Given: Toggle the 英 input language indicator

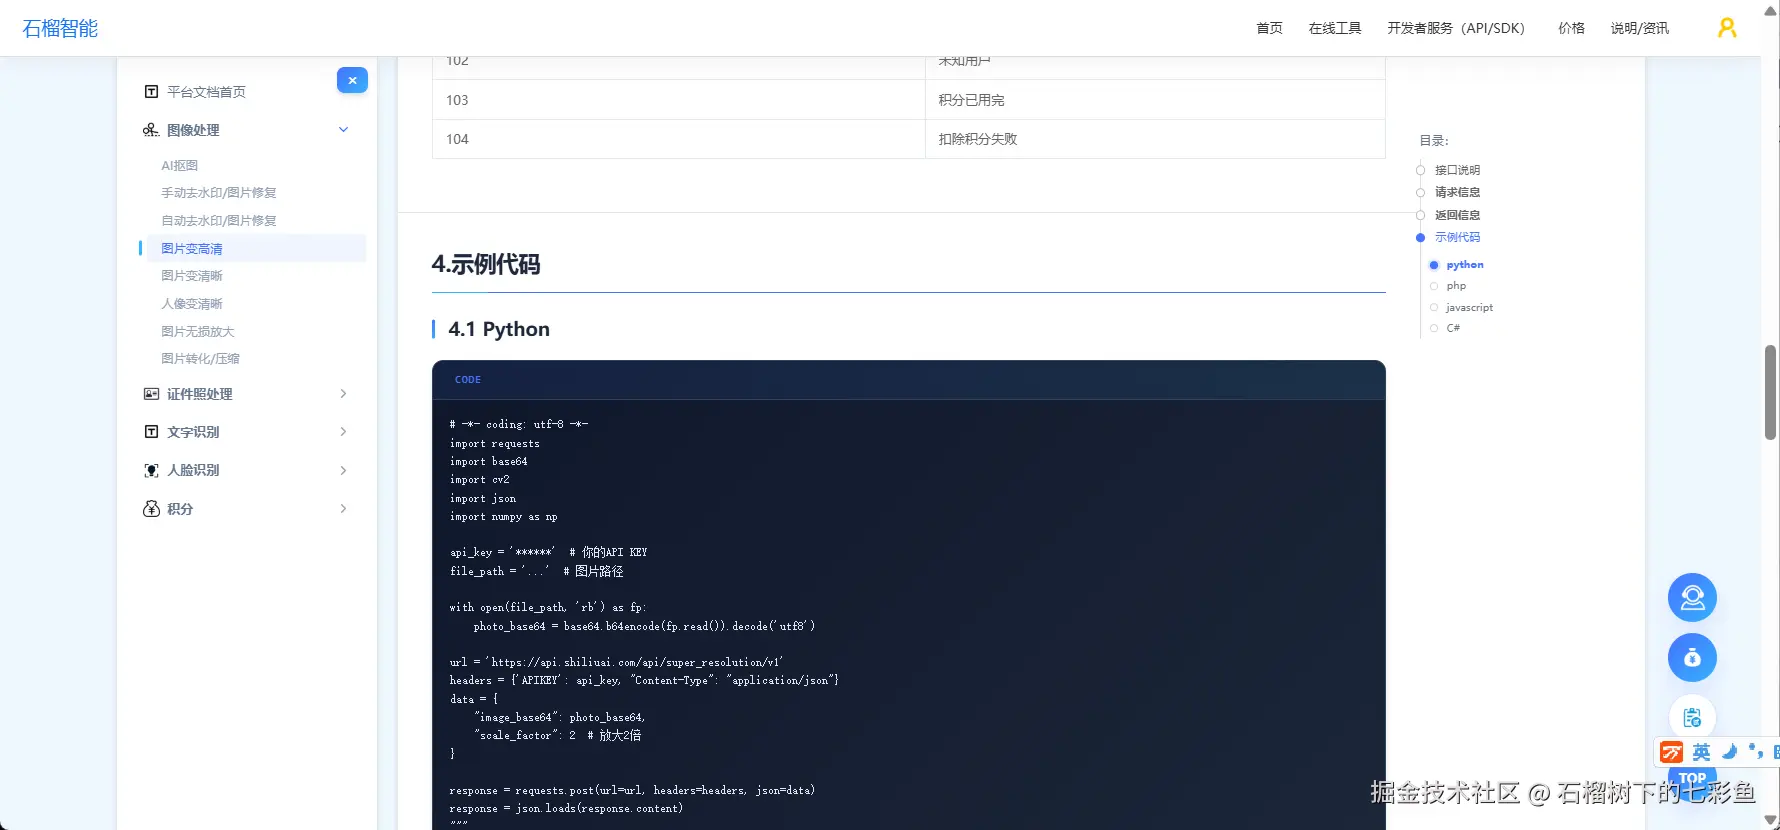Looking at the screenshot, I should pos(1701,752).
